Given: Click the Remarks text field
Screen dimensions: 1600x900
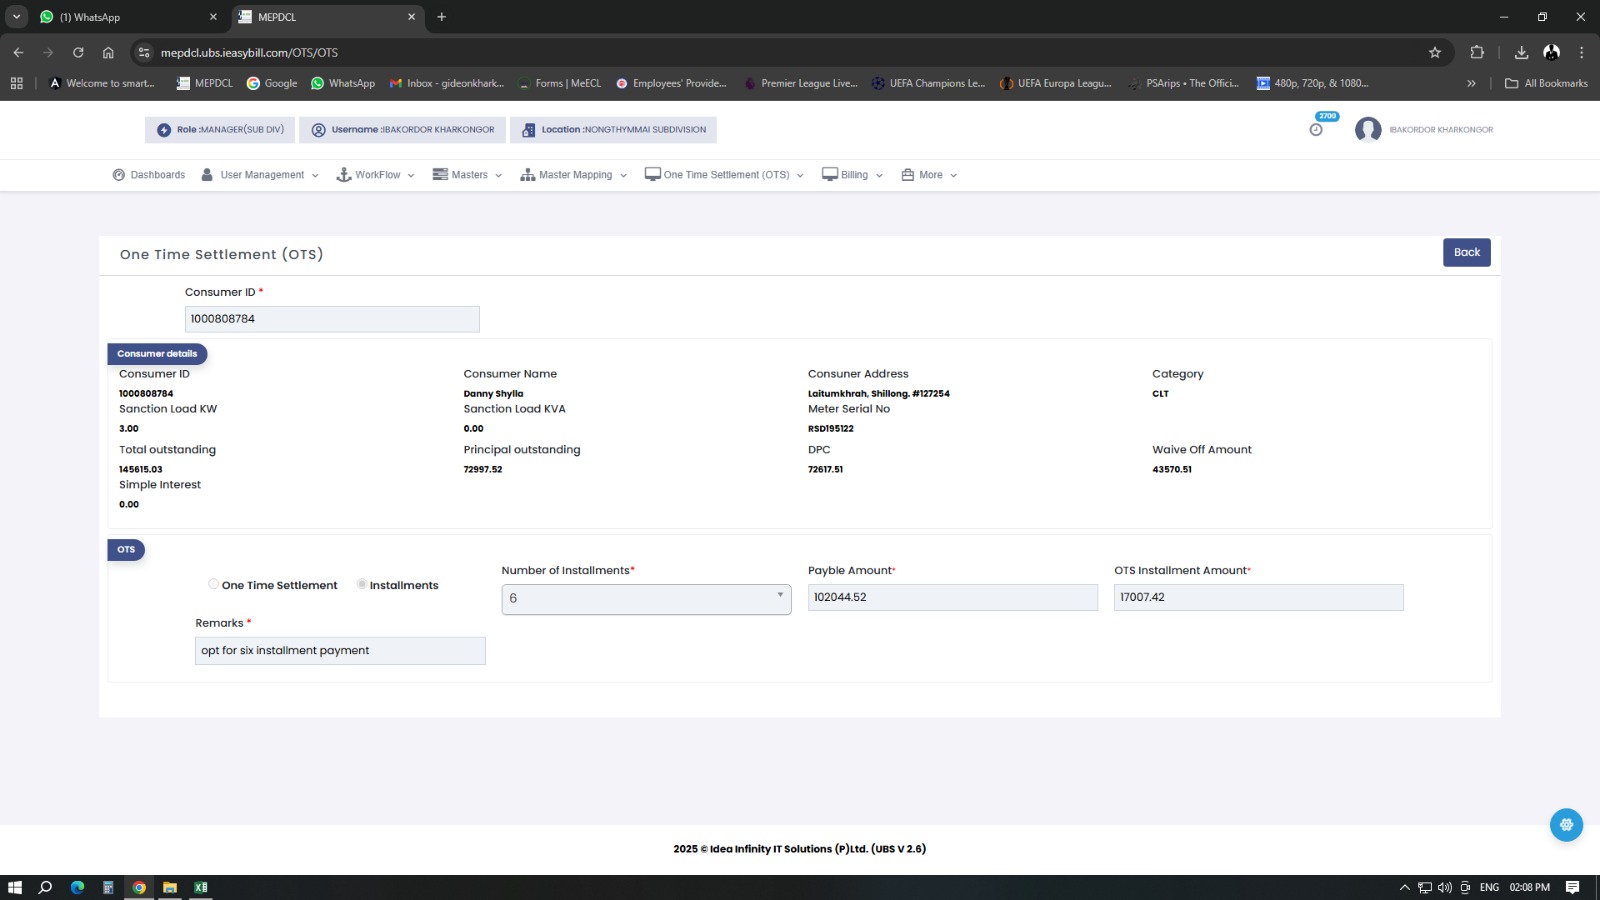Looking at the screenshot, I should [x=340, y=651].
